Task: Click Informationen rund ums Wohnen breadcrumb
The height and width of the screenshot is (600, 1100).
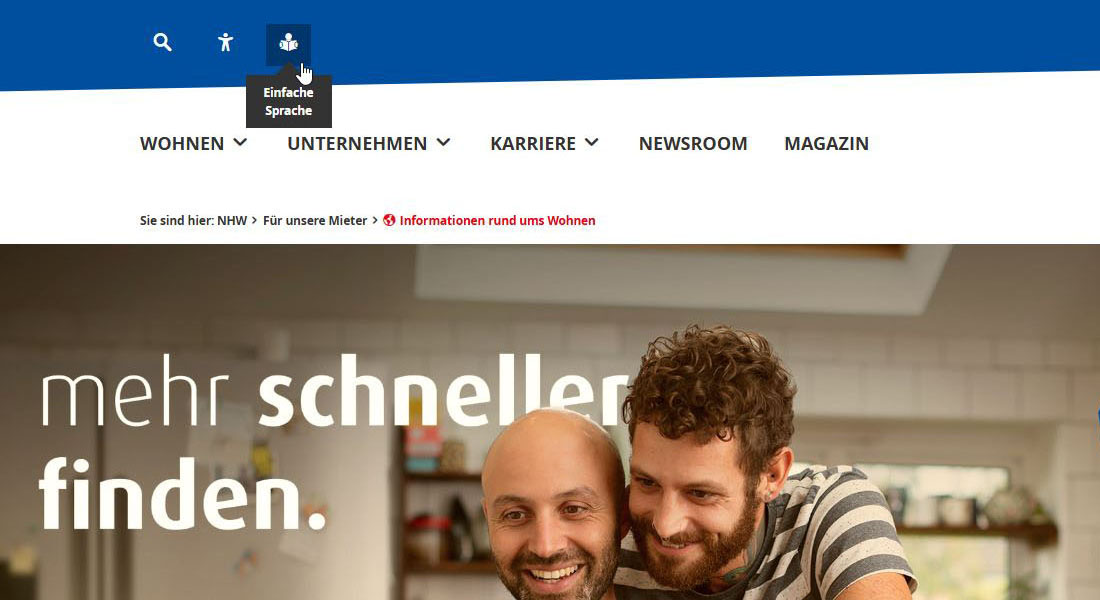Action: click(x=497, y=220)
